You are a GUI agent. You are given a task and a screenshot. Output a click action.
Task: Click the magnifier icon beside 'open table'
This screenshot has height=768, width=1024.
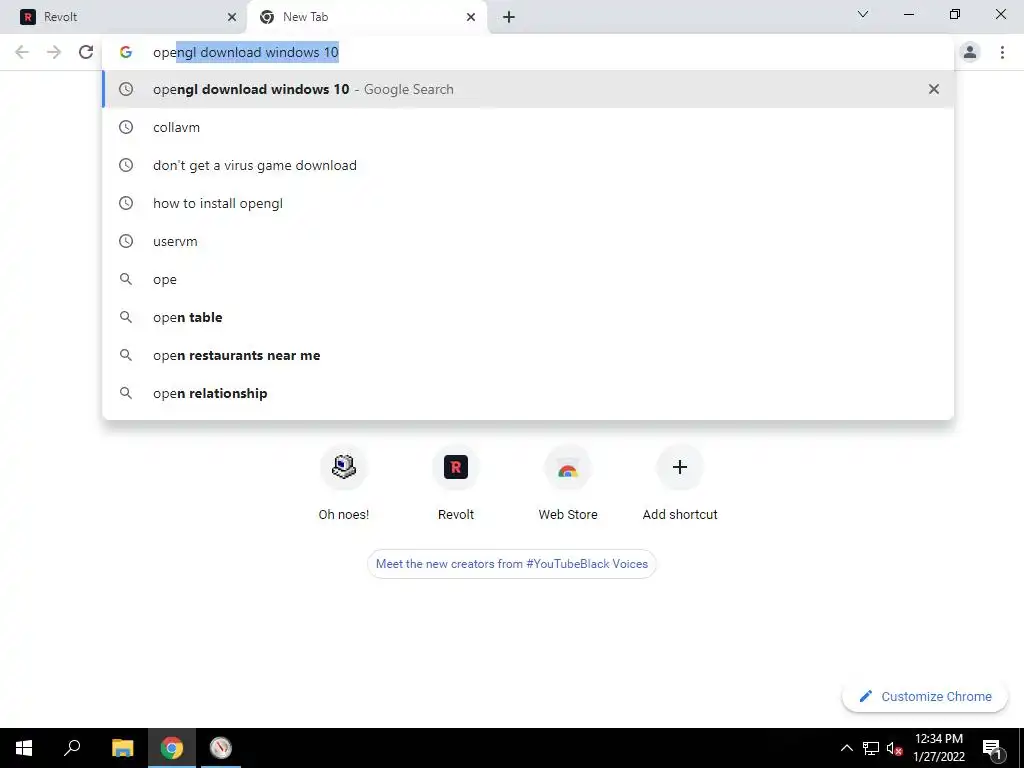pyautogui.click(x=126, y=317)
